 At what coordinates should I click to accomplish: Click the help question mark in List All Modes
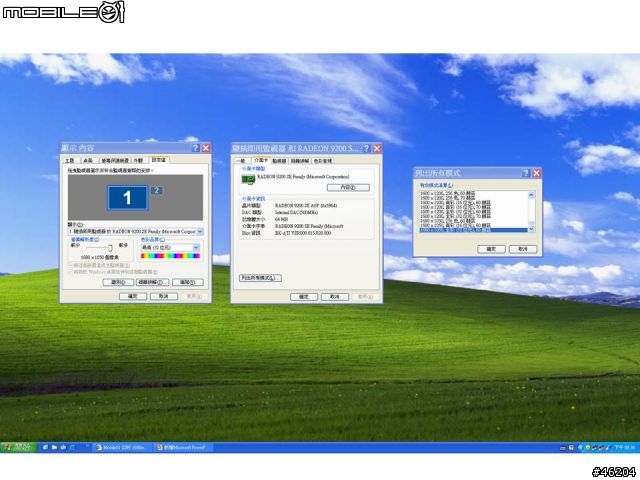[x=526, y=173]
